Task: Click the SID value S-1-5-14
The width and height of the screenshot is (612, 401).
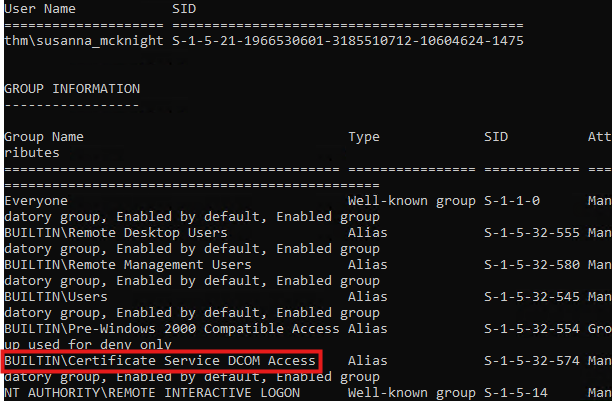Action: tap(515, 392)
